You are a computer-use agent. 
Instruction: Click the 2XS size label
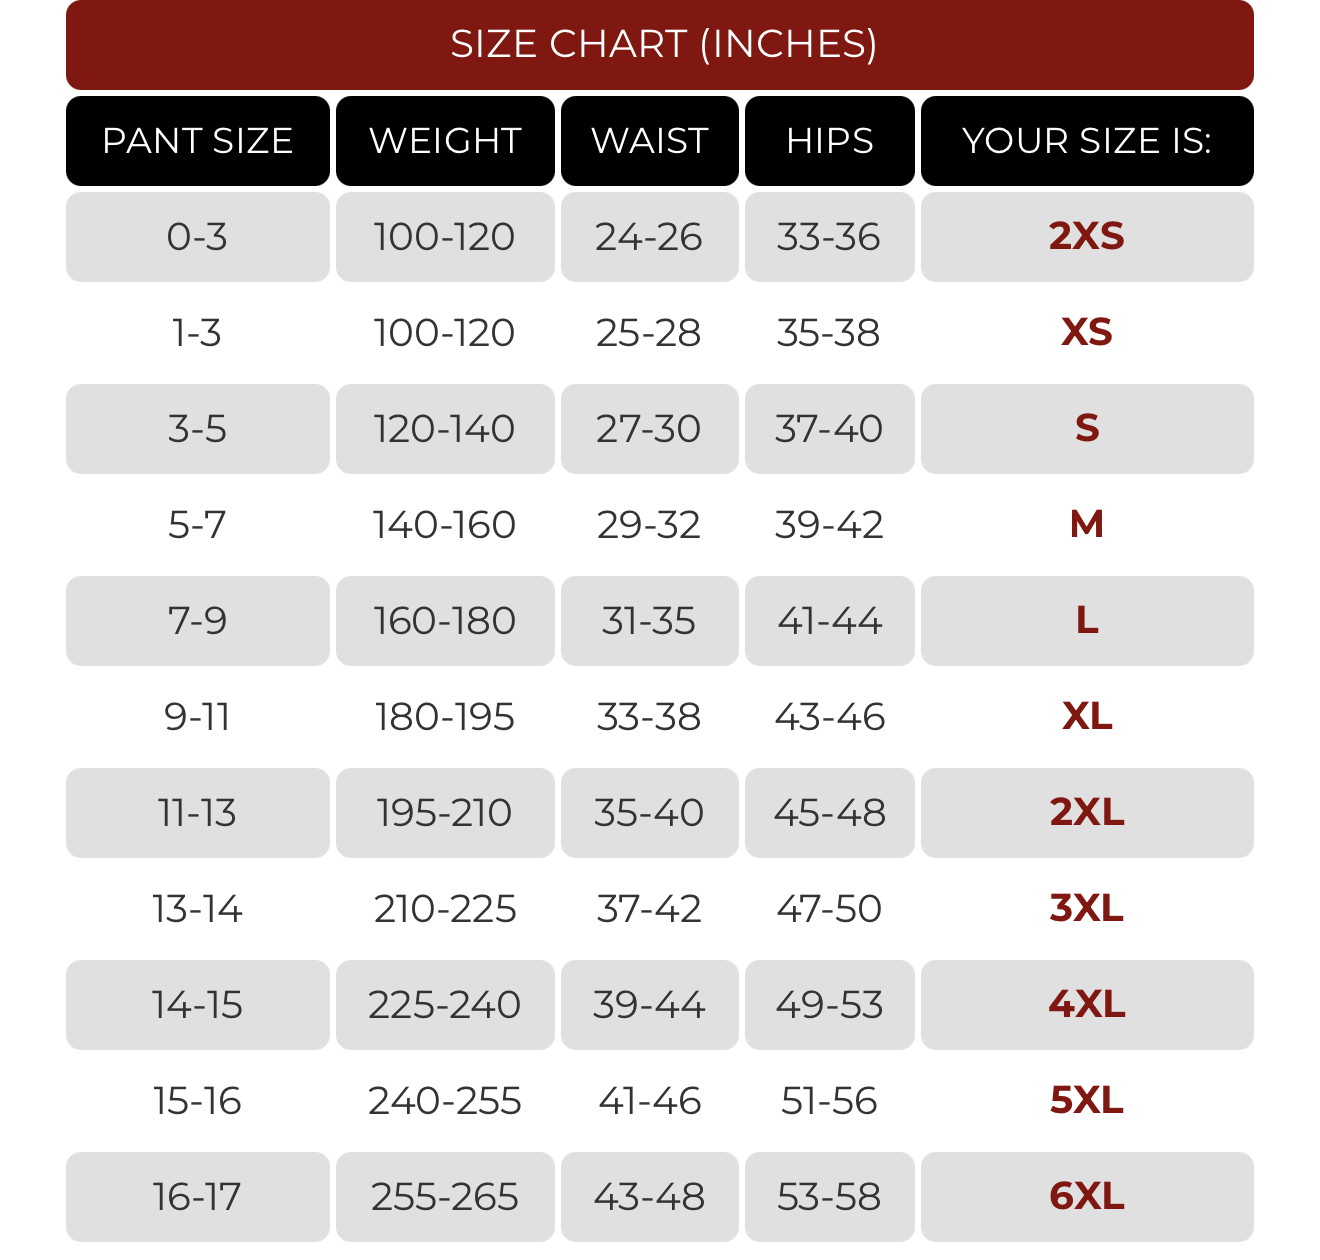[x=1087, y=237]
